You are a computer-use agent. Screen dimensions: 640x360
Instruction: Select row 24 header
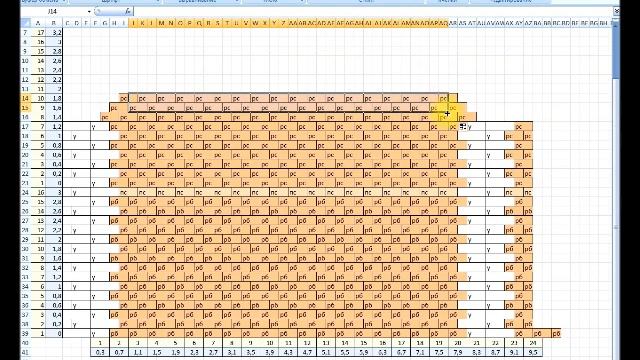point(26,192)
